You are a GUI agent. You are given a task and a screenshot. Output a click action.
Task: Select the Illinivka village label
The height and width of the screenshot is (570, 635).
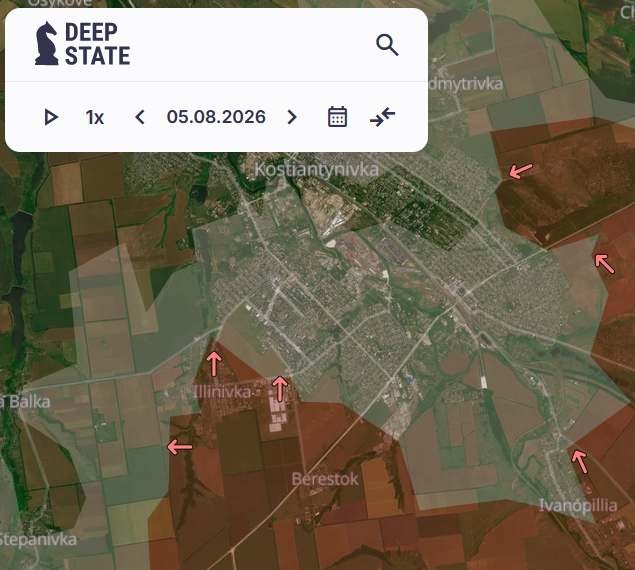[222, 392]
